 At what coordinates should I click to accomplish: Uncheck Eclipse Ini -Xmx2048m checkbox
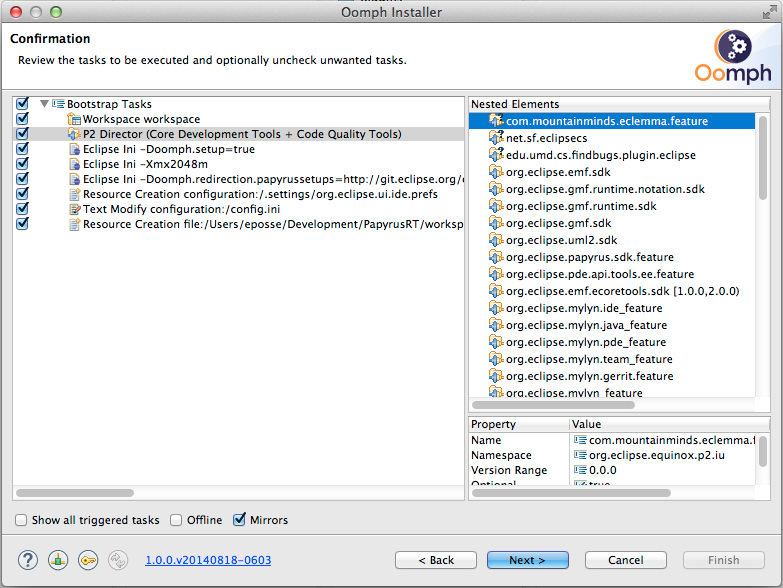coord(22,163)
